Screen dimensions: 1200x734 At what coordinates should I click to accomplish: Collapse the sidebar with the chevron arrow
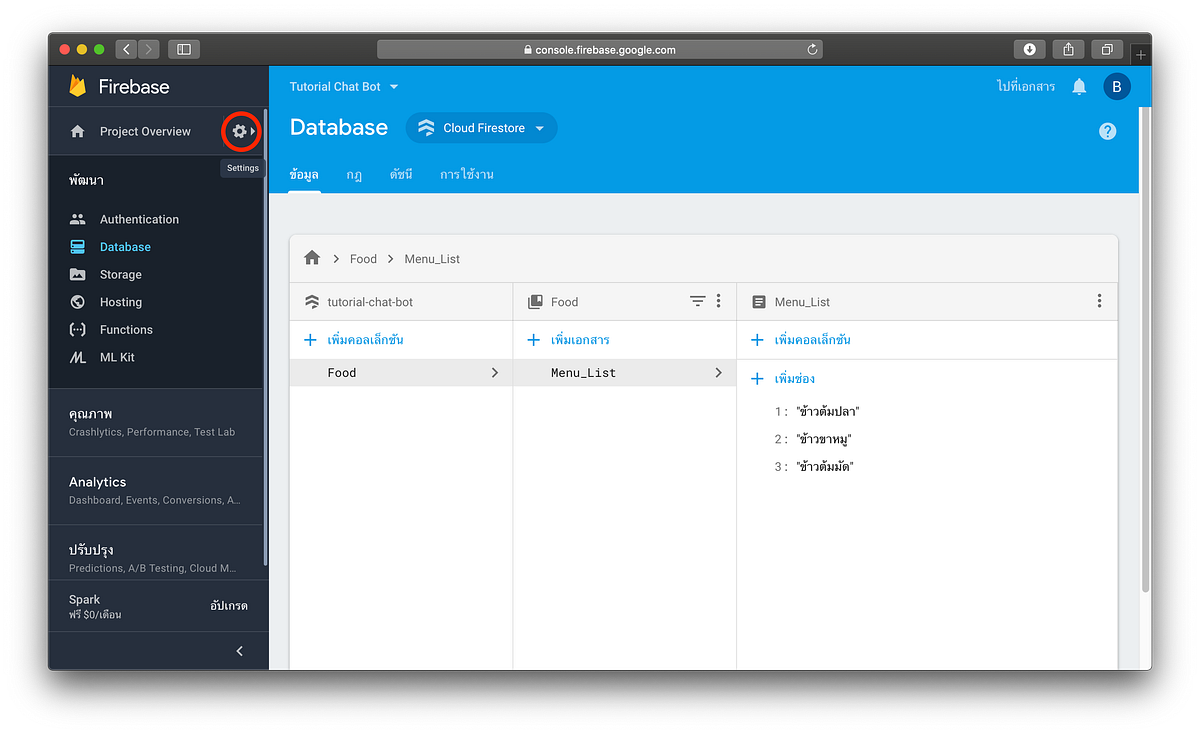click(239, 650)
